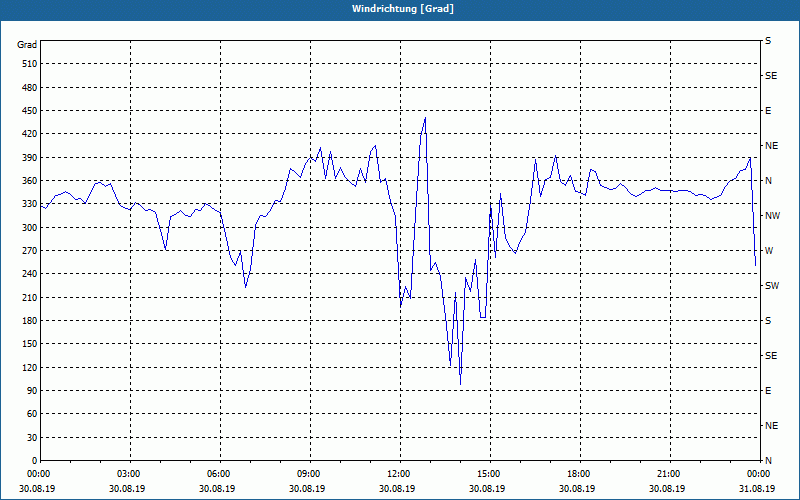The width and height of the screenshot is (800, 500).
Task: Click the 90 left axis label
Action: click(x=31, y=391)
